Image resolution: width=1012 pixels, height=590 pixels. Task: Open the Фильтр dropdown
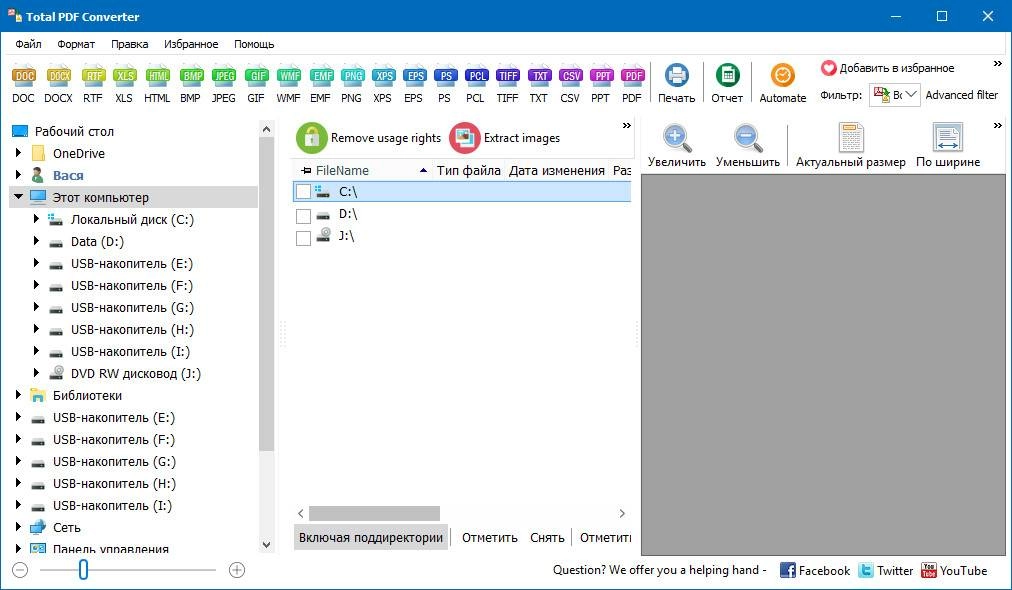pos(895,95)
